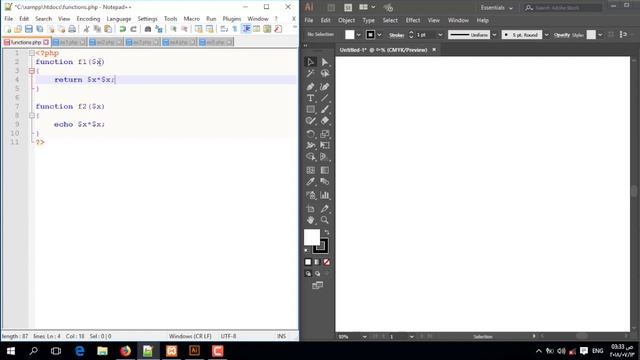The width and height of the screenshot is (640, 360).
Task: Activate the Hand tool
Action: pyautogui.click(x=310, y=220)
